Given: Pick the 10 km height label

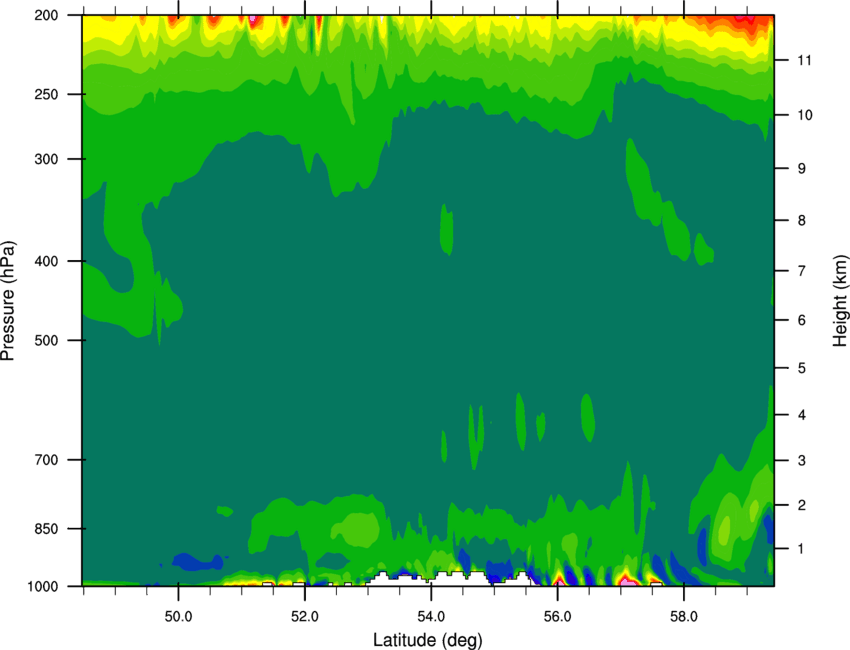Looking at the screenshot, I should pyautogui.click(x=805, y=115).
